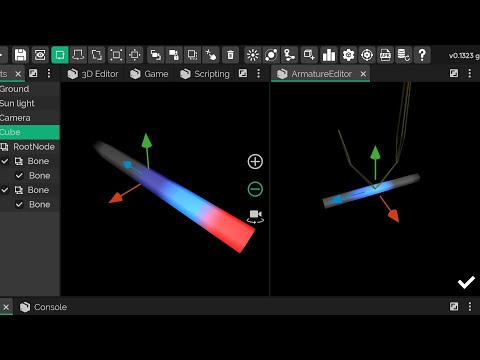Click the sparkle cursor select icon
480x360 pixels.
pos(211,55)
